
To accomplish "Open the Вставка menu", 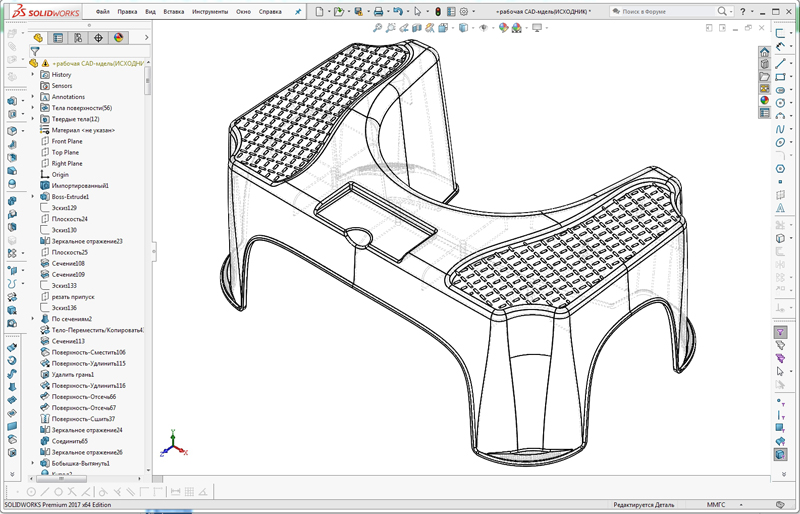I will 173,11.
